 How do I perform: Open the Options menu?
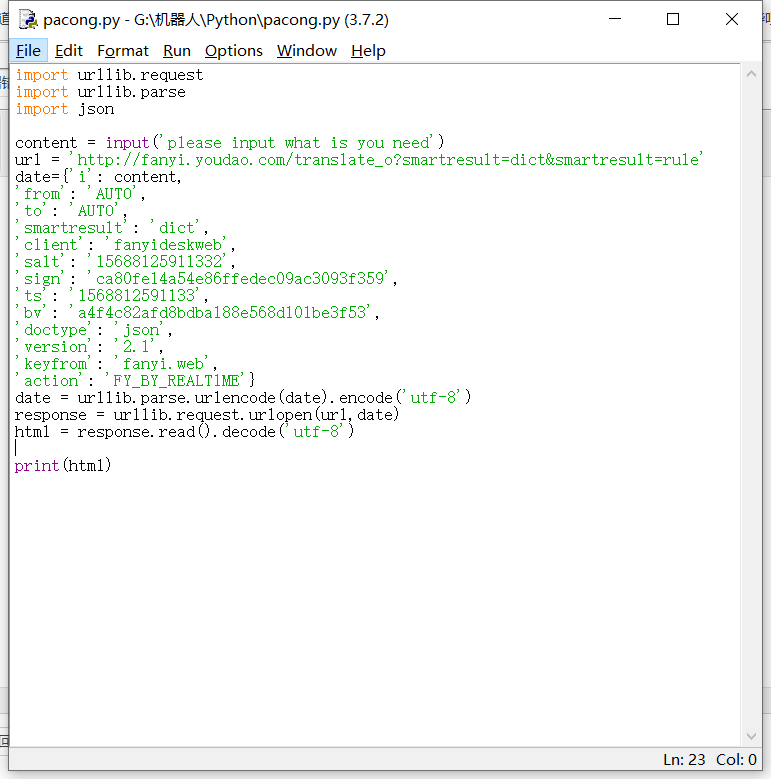(234, 51)
